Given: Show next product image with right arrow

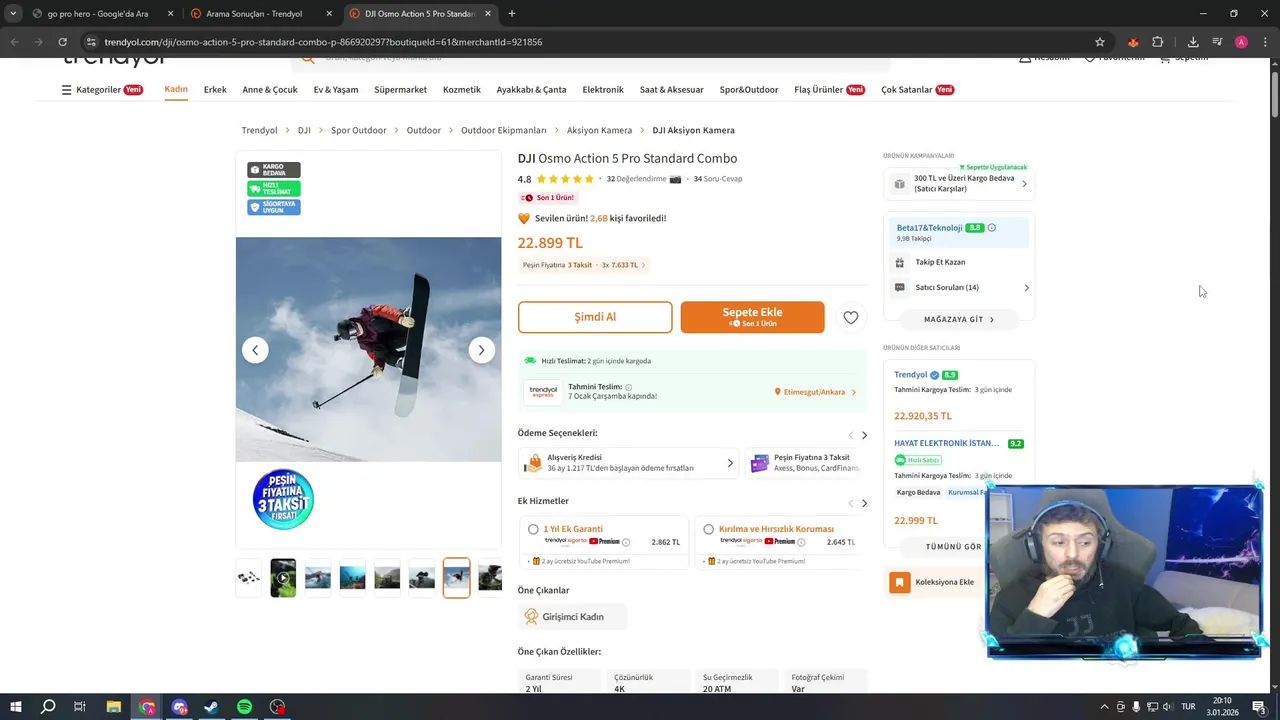Looking at the screenshot, I should (481, 350).
